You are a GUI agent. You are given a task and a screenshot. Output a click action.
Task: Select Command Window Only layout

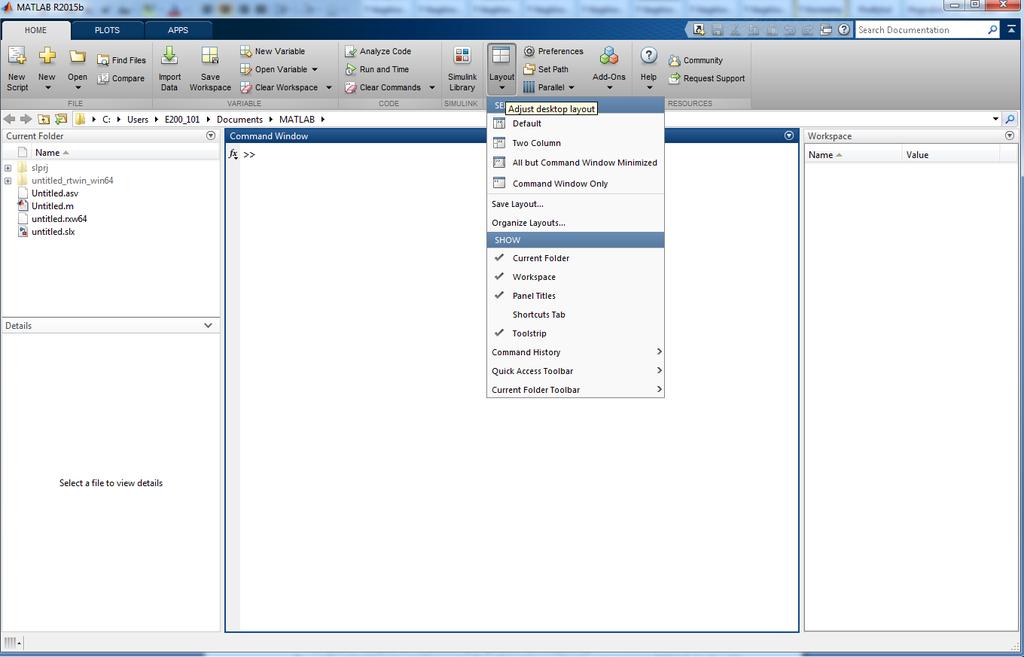(575, 184)
